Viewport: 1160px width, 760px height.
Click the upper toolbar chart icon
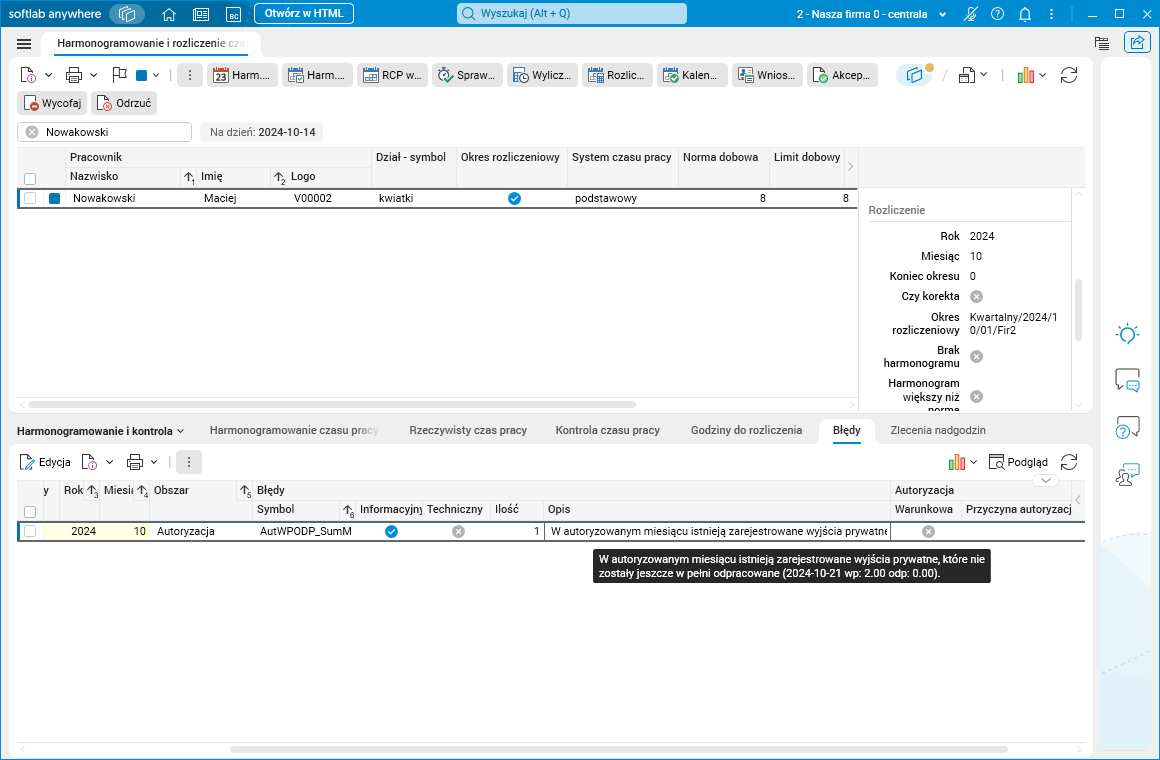click(1025, 75)
